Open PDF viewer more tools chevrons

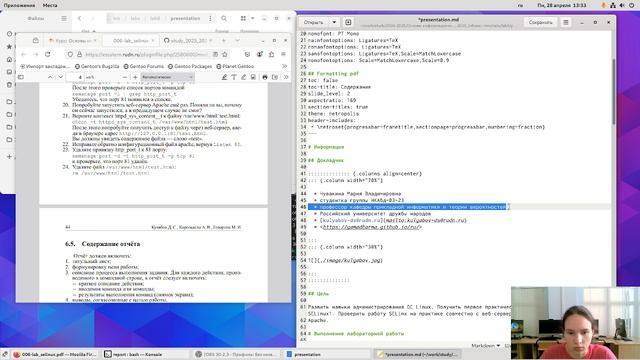285,77
